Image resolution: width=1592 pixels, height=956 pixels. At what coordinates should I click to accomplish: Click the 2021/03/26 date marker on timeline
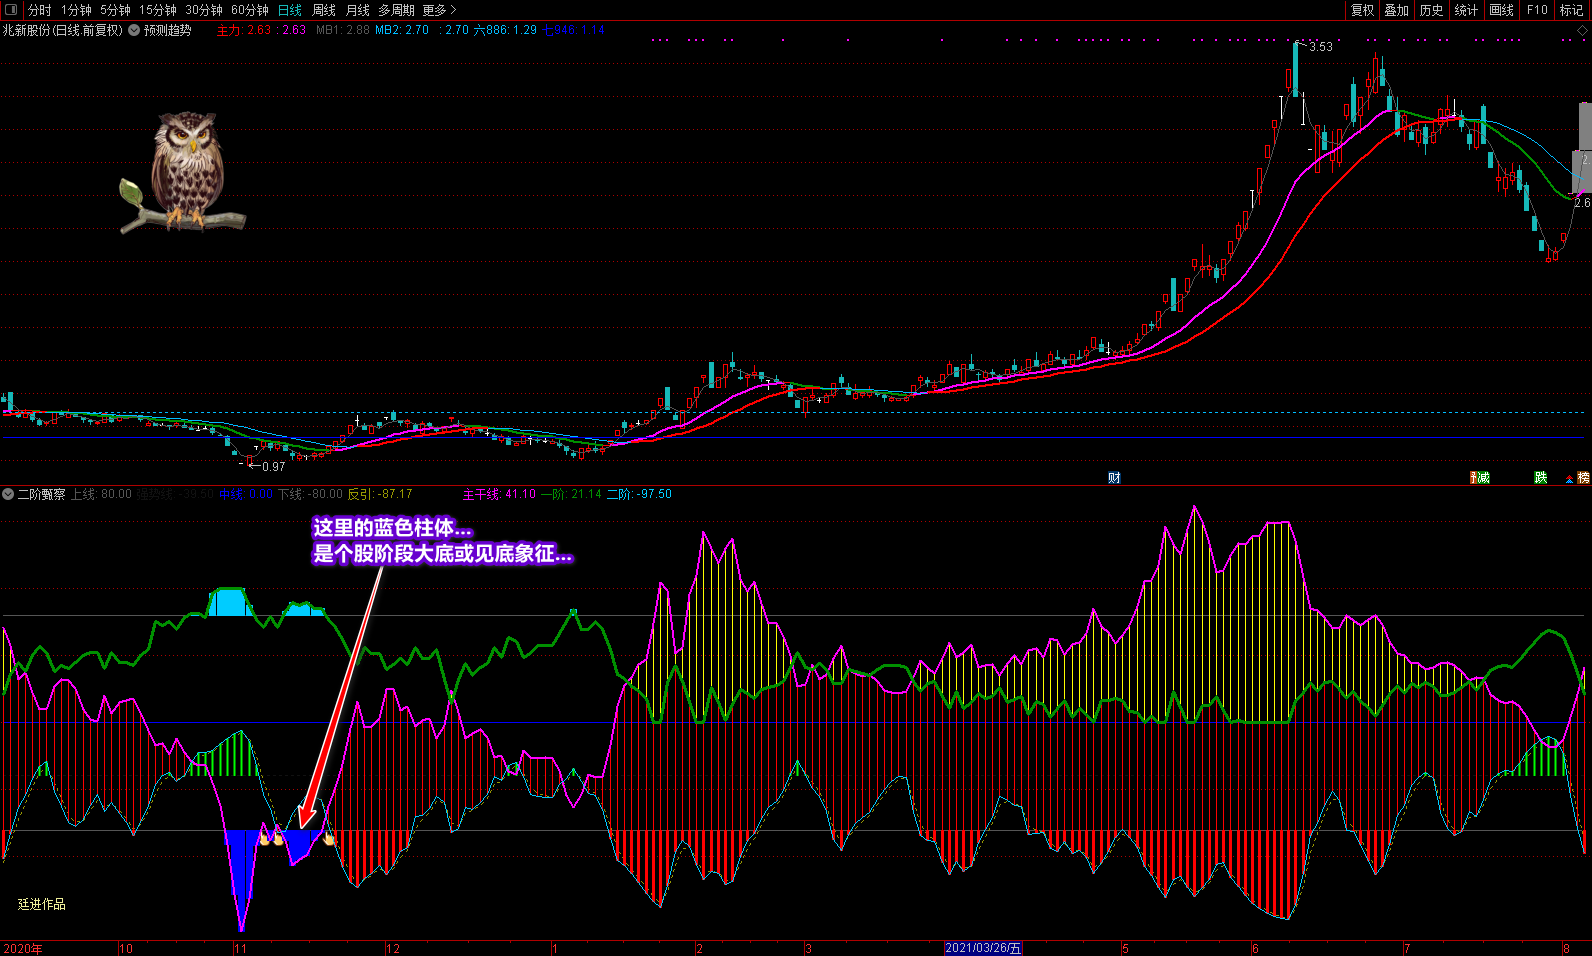click(983, 948)
